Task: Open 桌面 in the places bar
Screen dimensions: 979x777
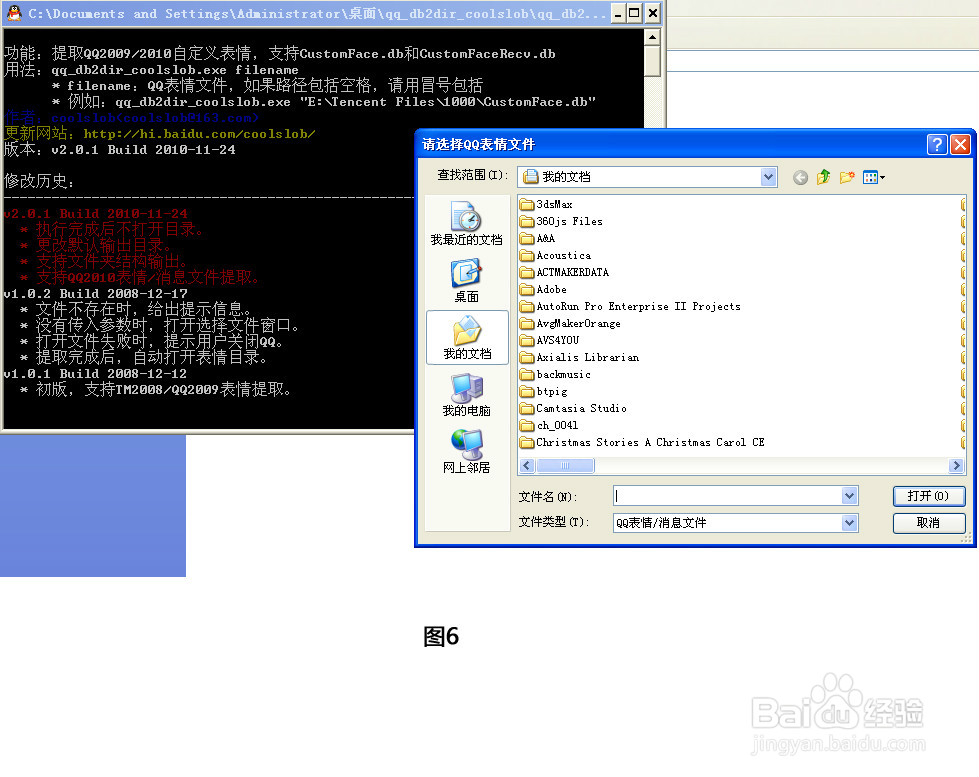Action: coord(466,281)
